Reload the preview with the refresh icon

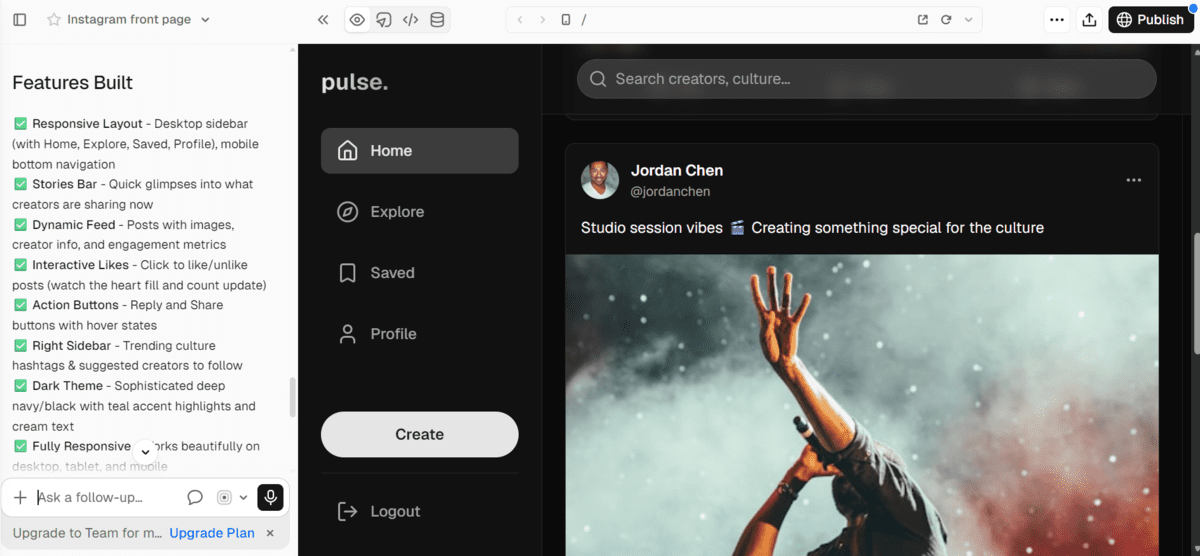(946, 20)
